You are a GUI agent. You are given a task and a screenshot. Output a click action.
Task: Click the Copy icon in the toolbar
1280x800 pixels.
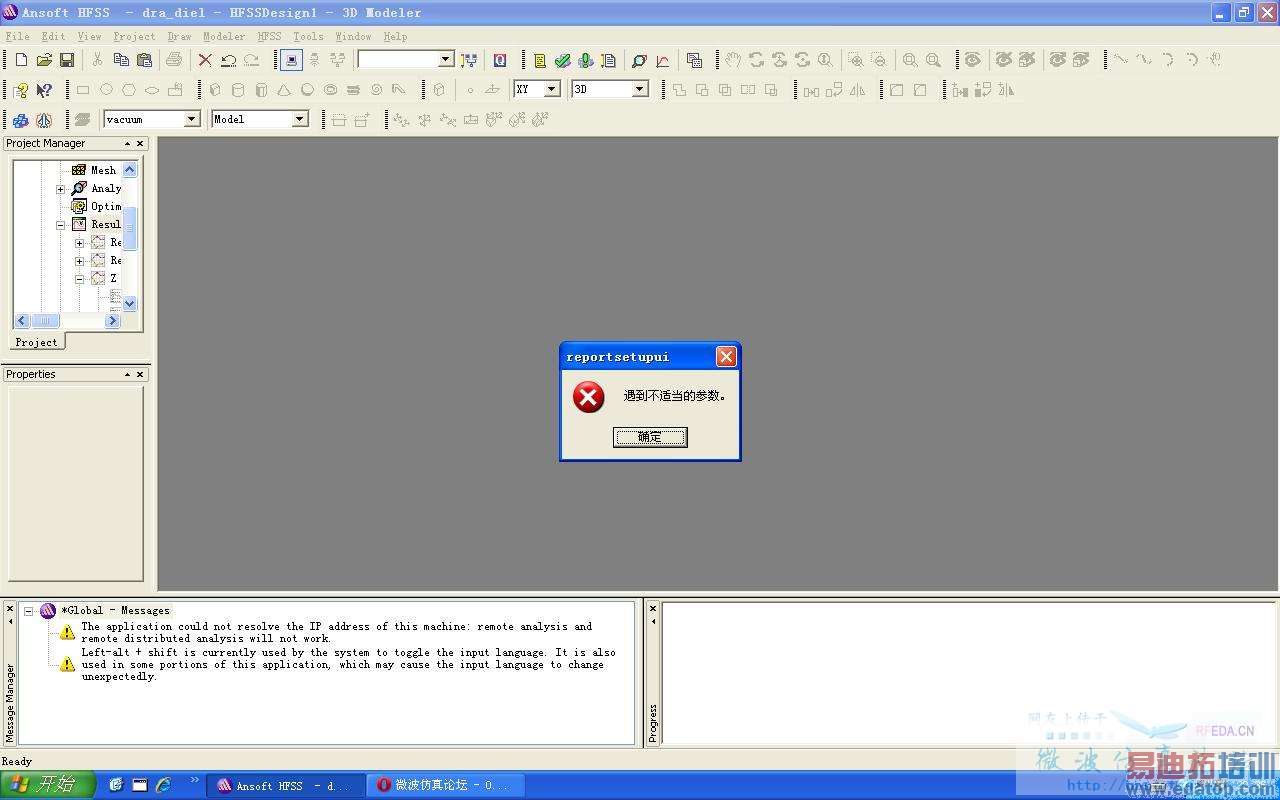click(121, 60)
